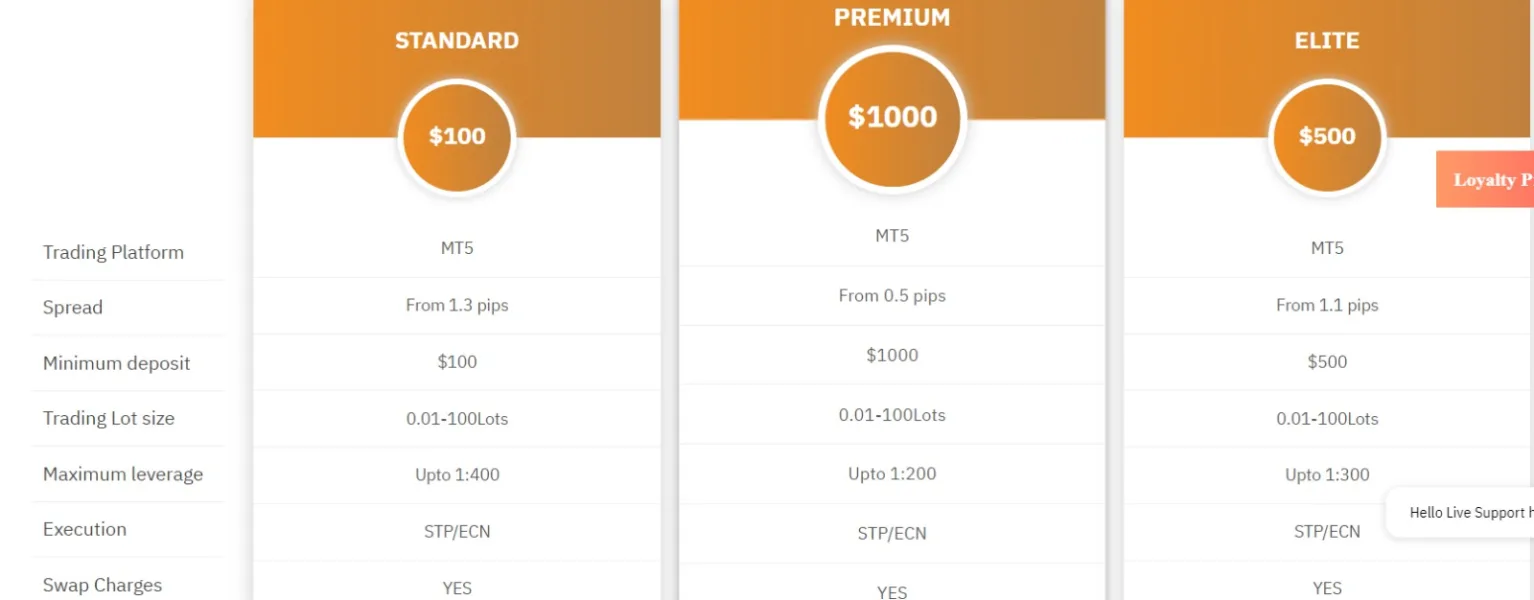Click the Trading Lot size row label
The image size is (1534, 600).
click(x=108, y=419)
